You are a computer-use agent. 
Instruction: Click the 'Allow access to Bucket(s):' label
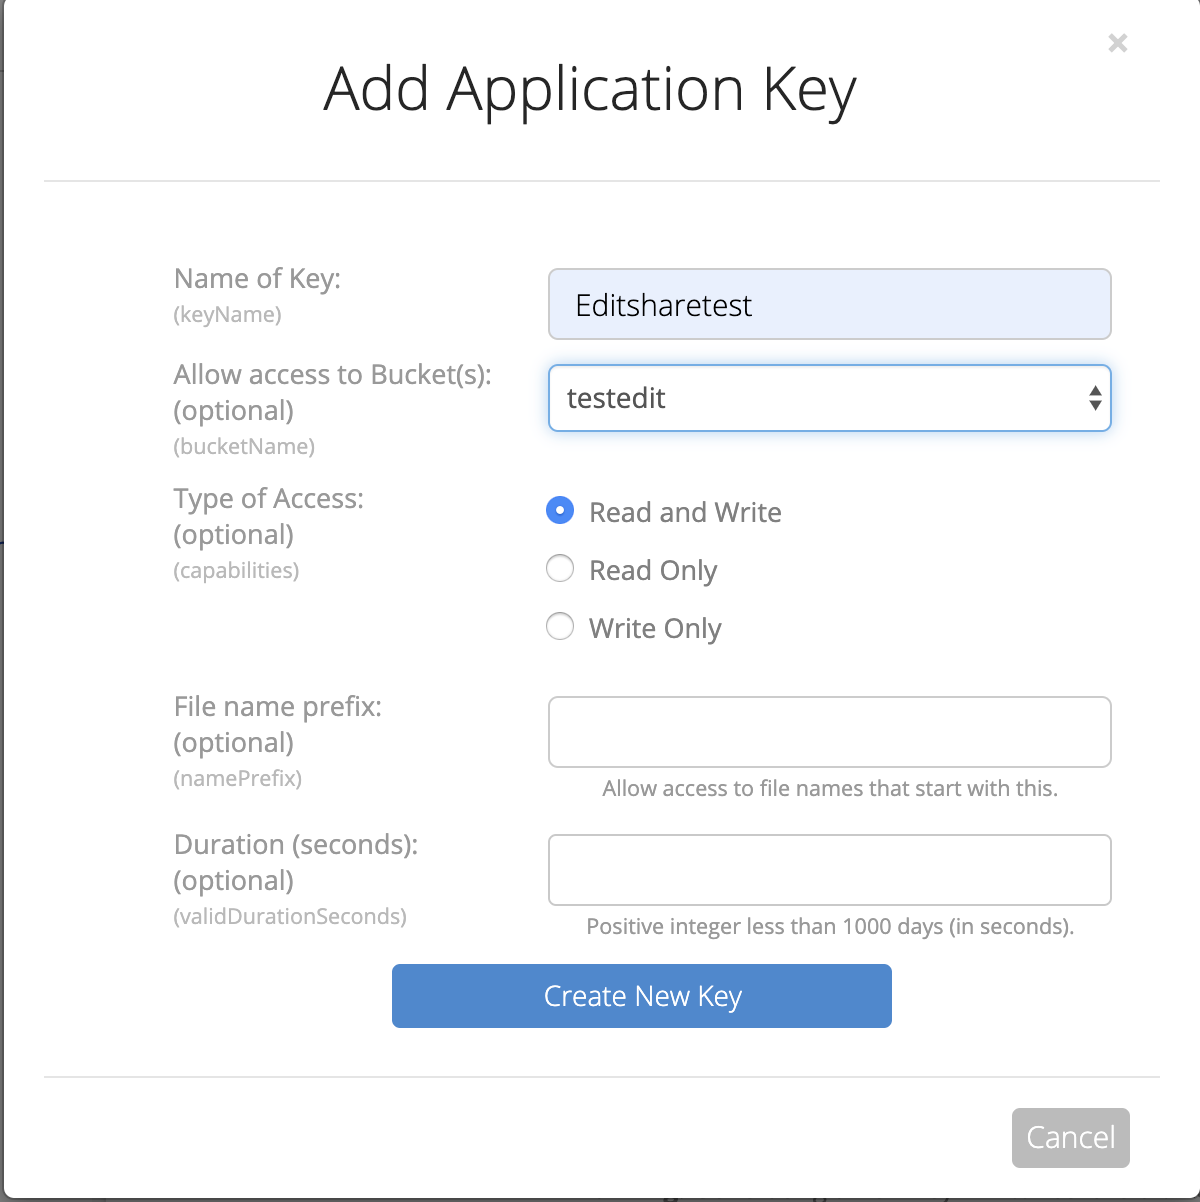tap(332, 374)
